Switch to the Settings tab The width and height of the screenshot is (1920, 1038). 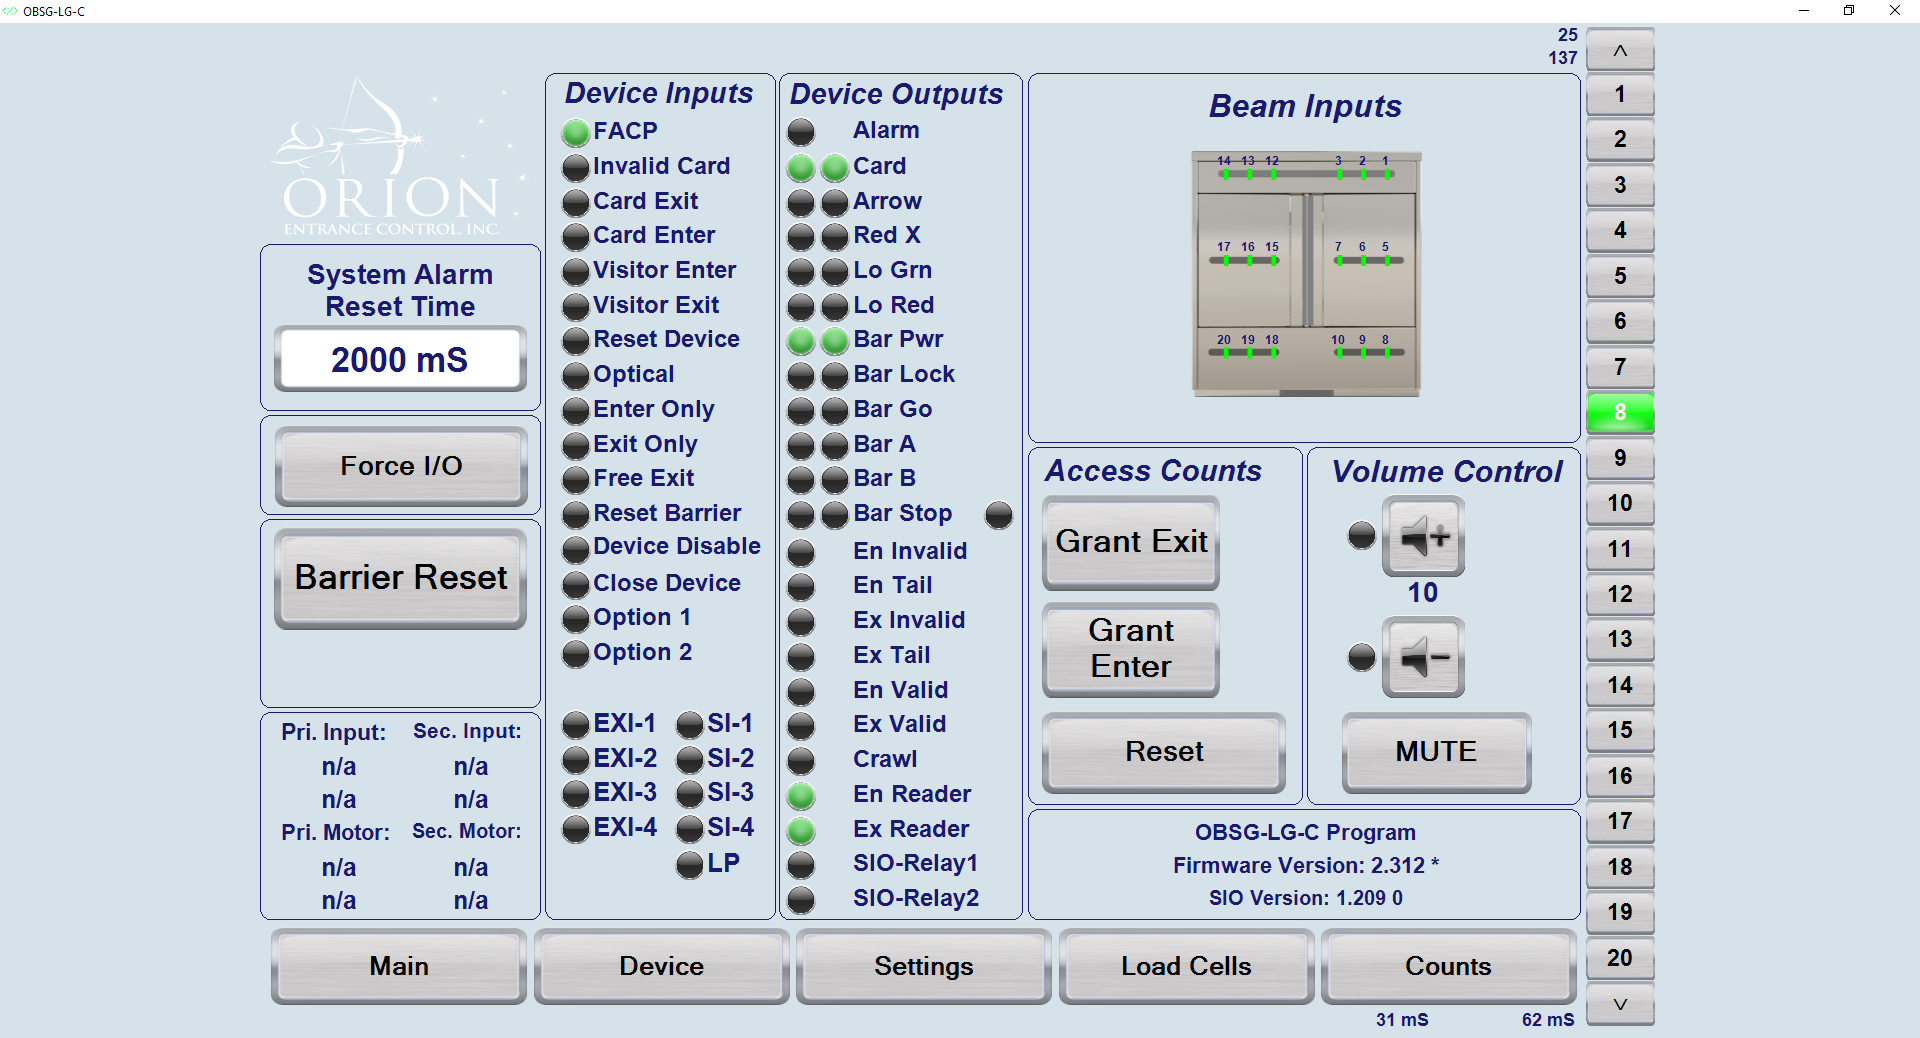[x=923, y=966]
